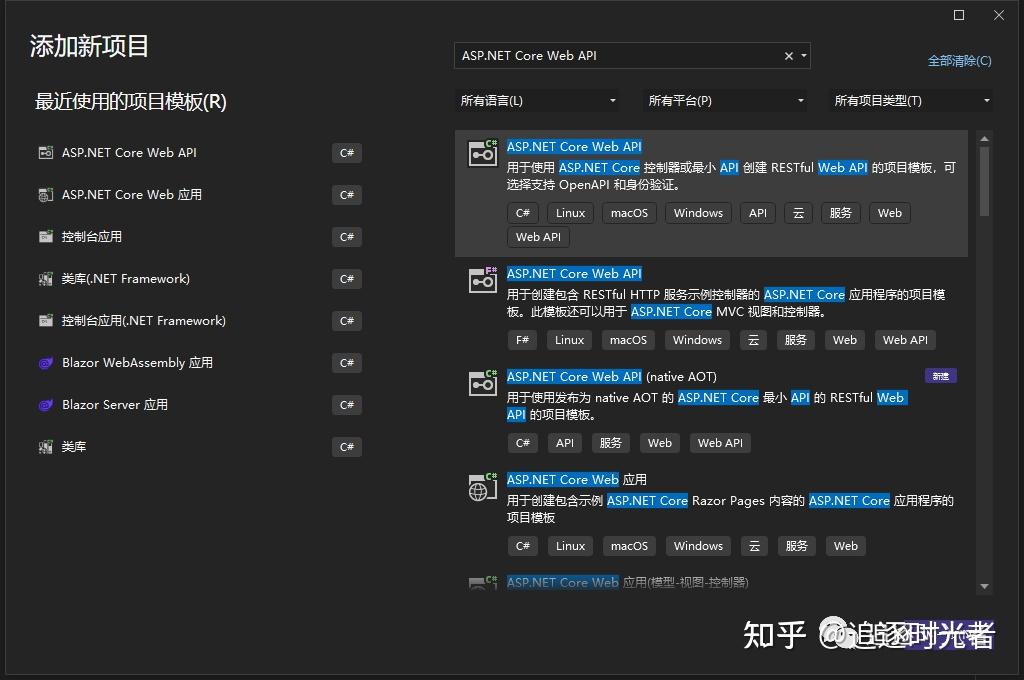Image resolution: width=1024 pixels, height=680 pixels.
Task: Open the 所有语言(L) dropdown
Action: (x=537, y=100)
